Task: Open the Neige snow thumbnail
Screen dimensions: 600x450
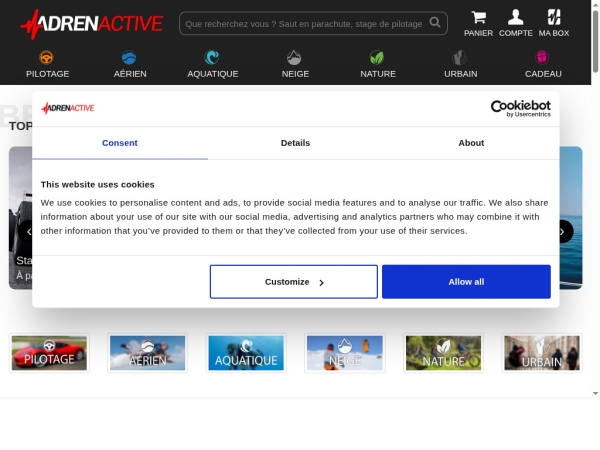Action: pos(345,353)
